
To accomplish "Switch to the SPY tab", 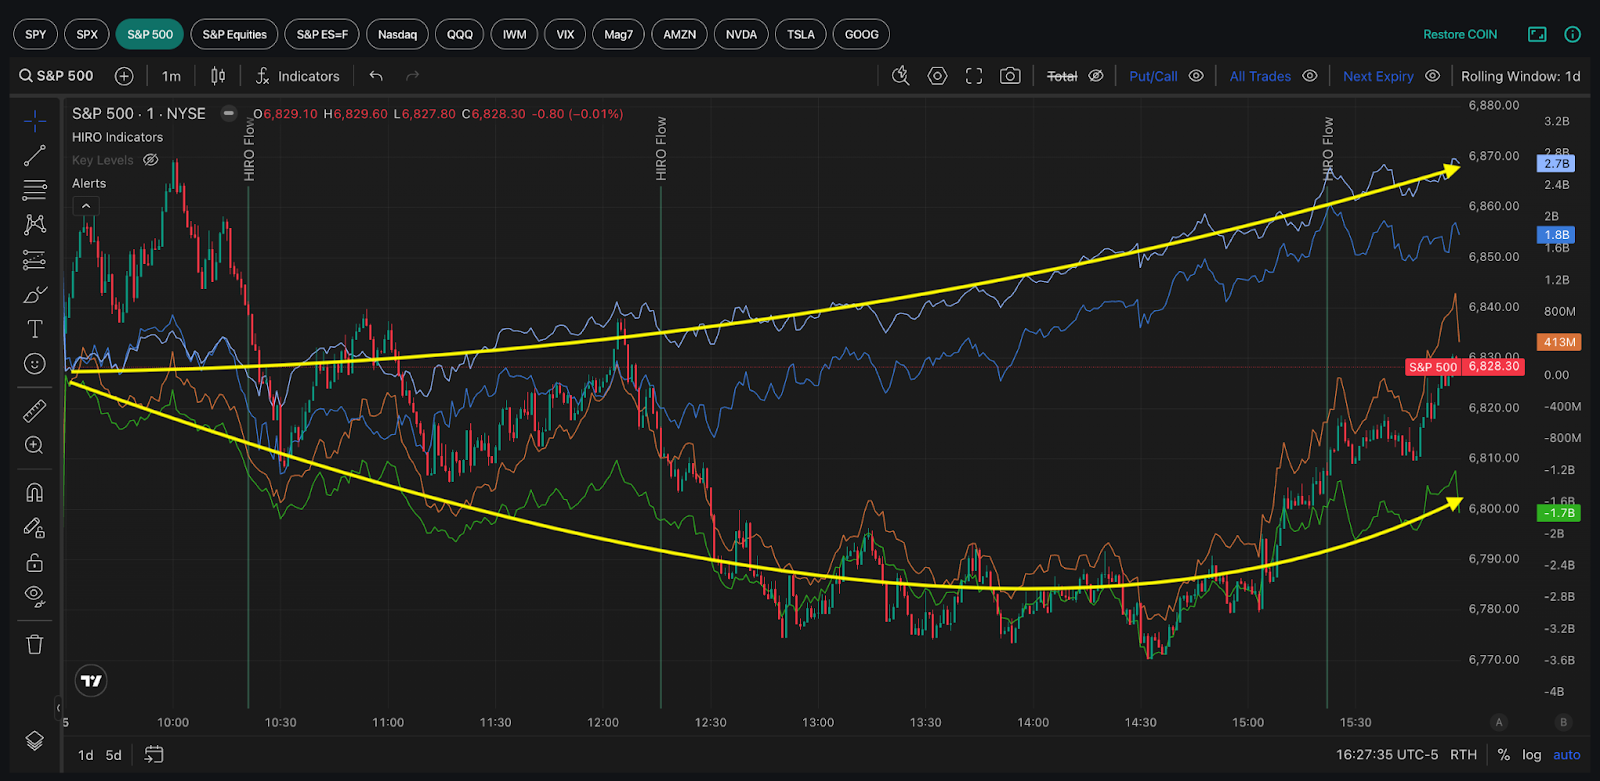I will [x=36, y=34].
